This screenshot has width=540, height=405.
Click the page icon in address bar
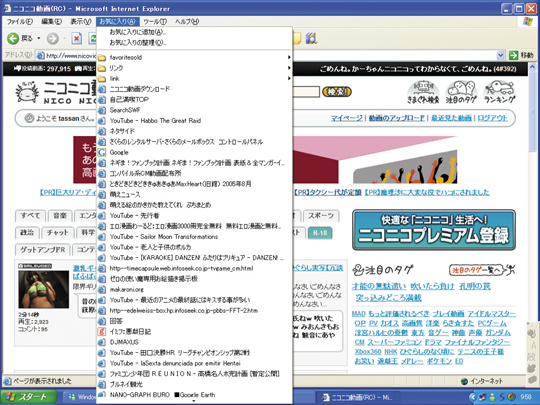click(40, 55)
